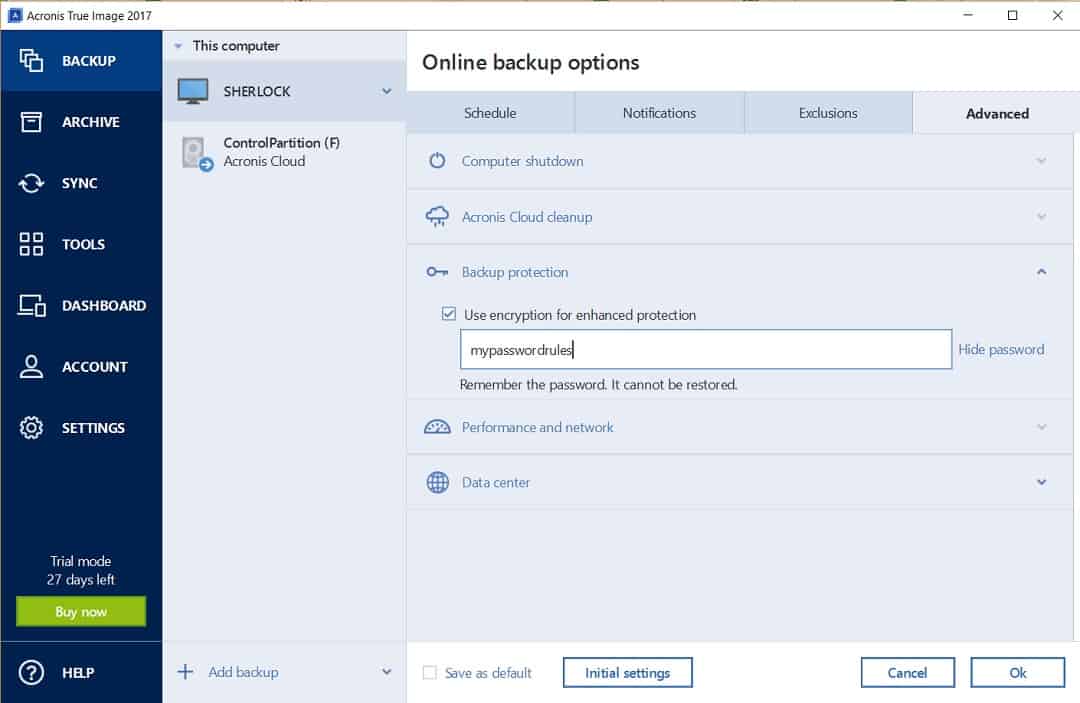Open TOOLS from the sidebar
The height and width of the screenshot is (703, 1080).
click(81, 244)
